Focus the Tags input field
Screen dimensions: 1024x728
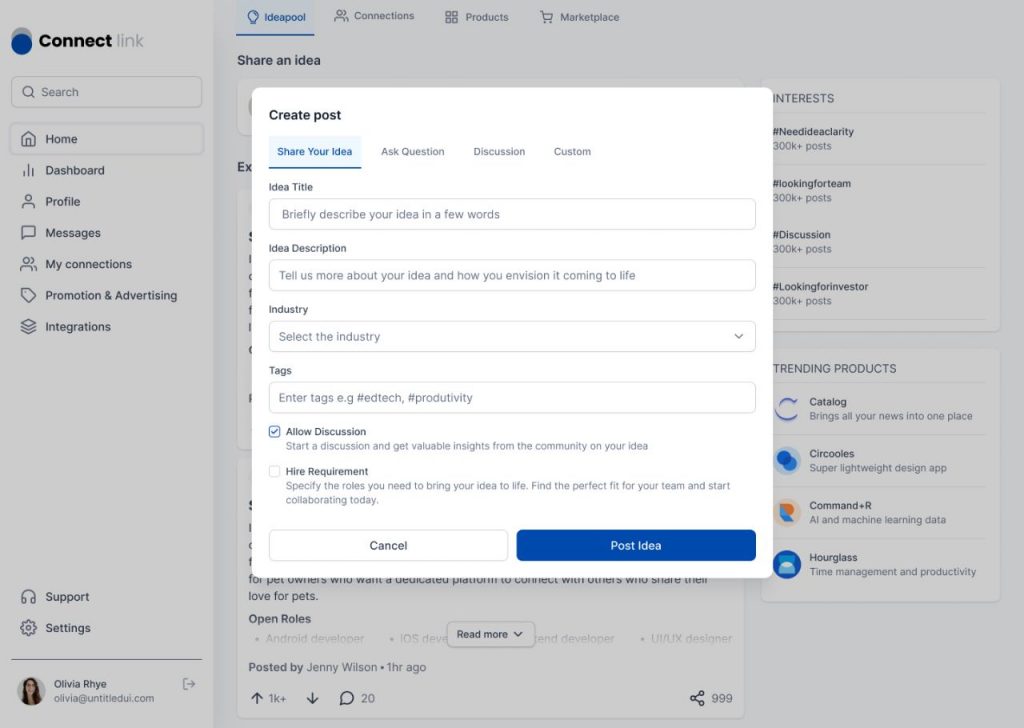pos(512,398)
